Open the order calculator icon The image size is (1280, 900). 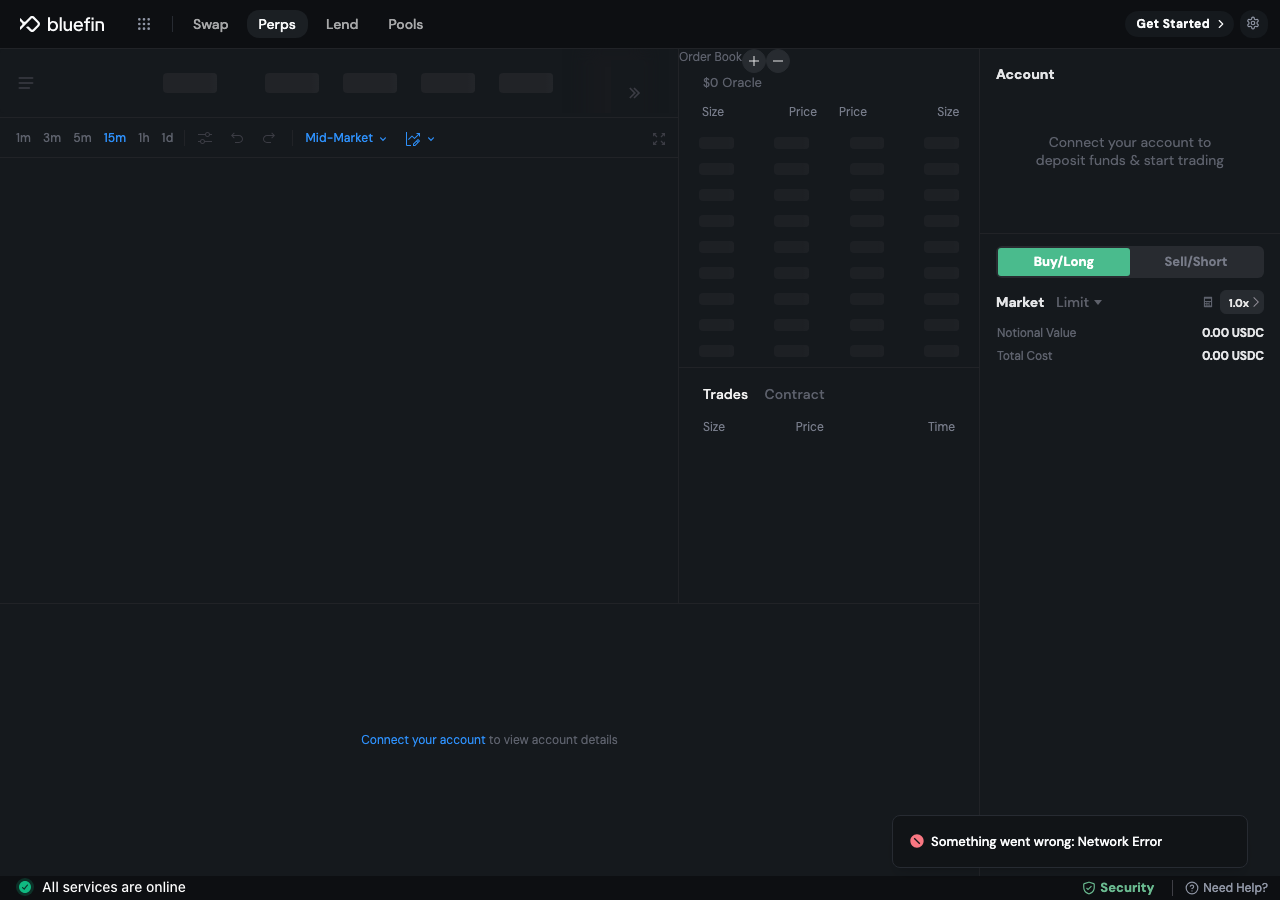1208,302
